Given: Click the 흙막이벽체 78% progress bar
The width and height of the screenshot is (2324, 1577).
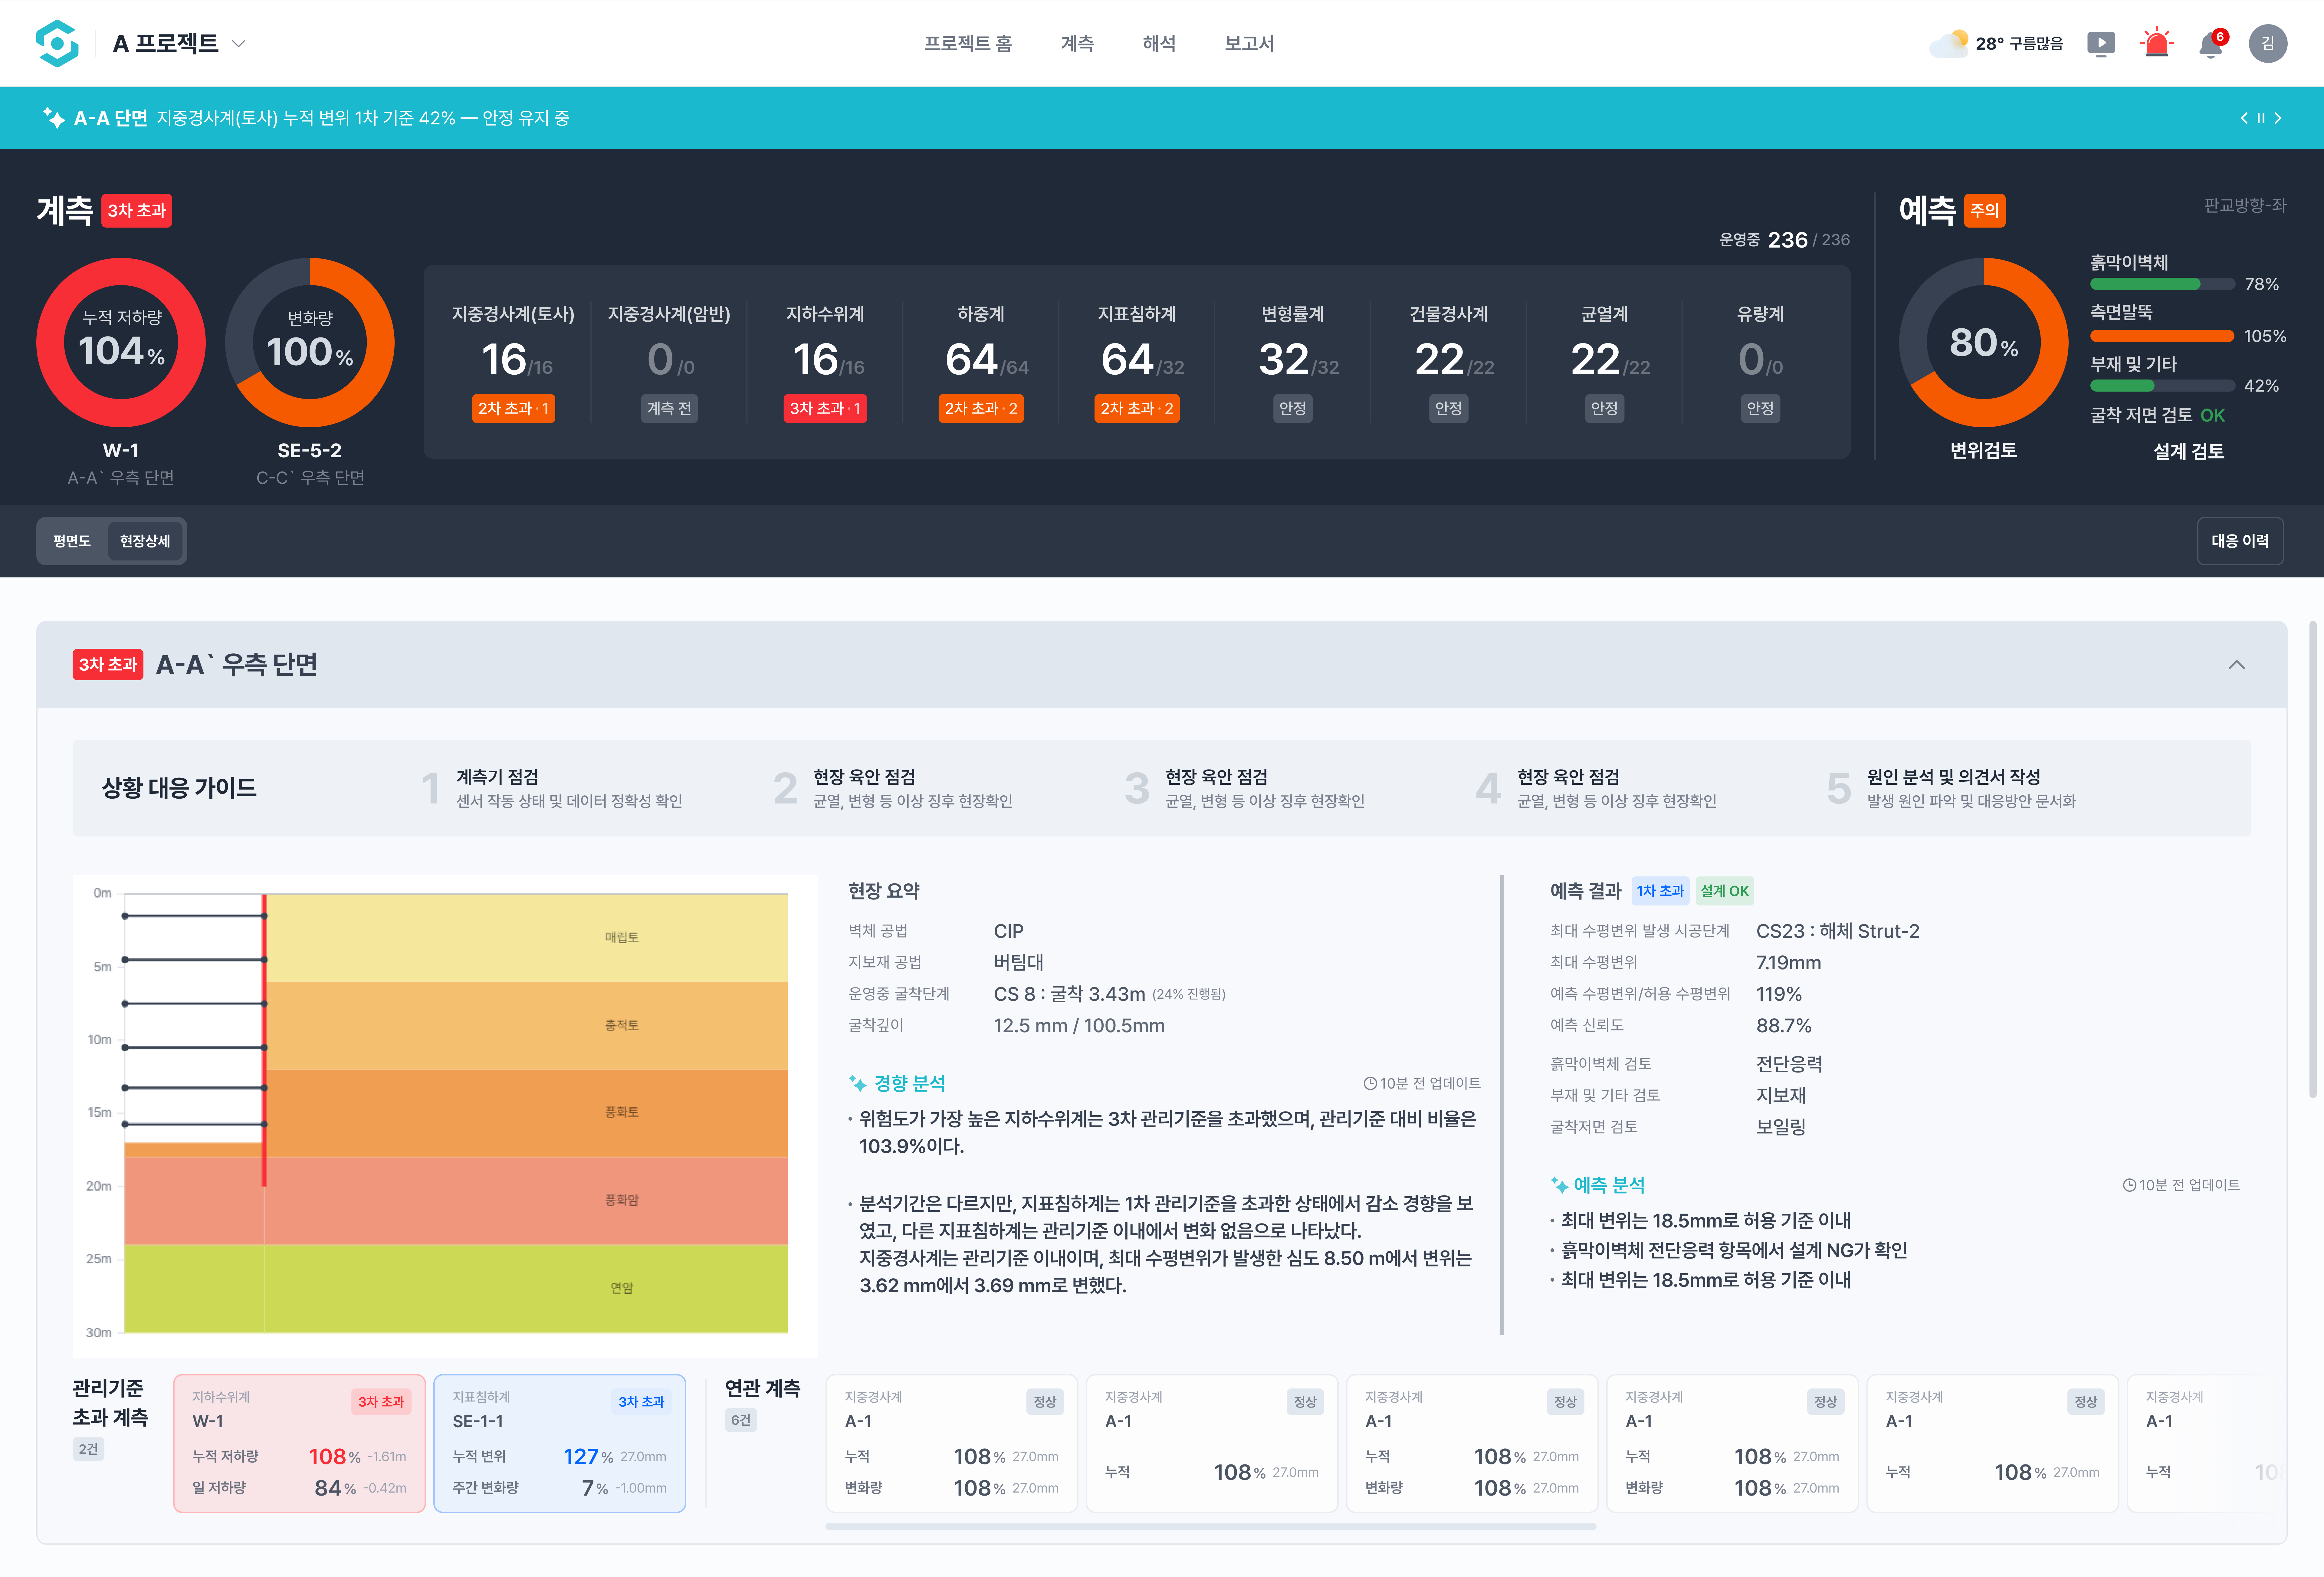Looking at the screenshot, I should (x=2162, y=284).
